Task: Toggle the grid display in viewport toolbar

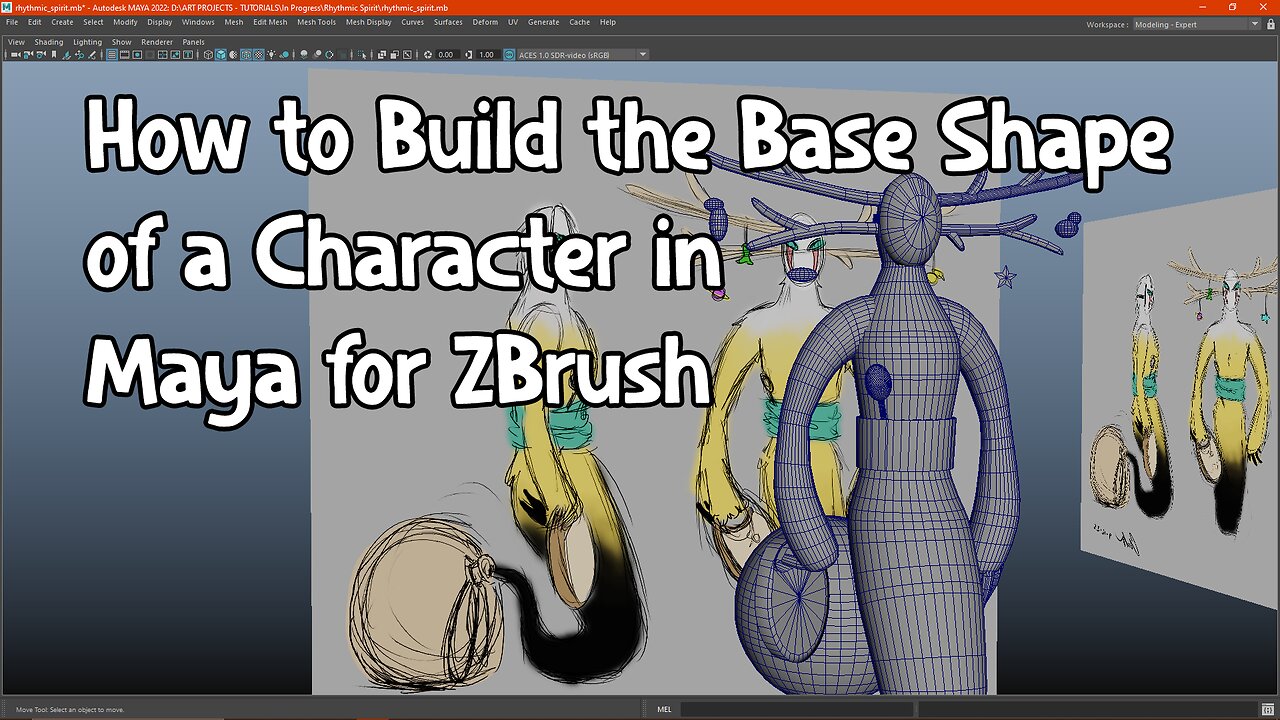Action: (112, 55)
